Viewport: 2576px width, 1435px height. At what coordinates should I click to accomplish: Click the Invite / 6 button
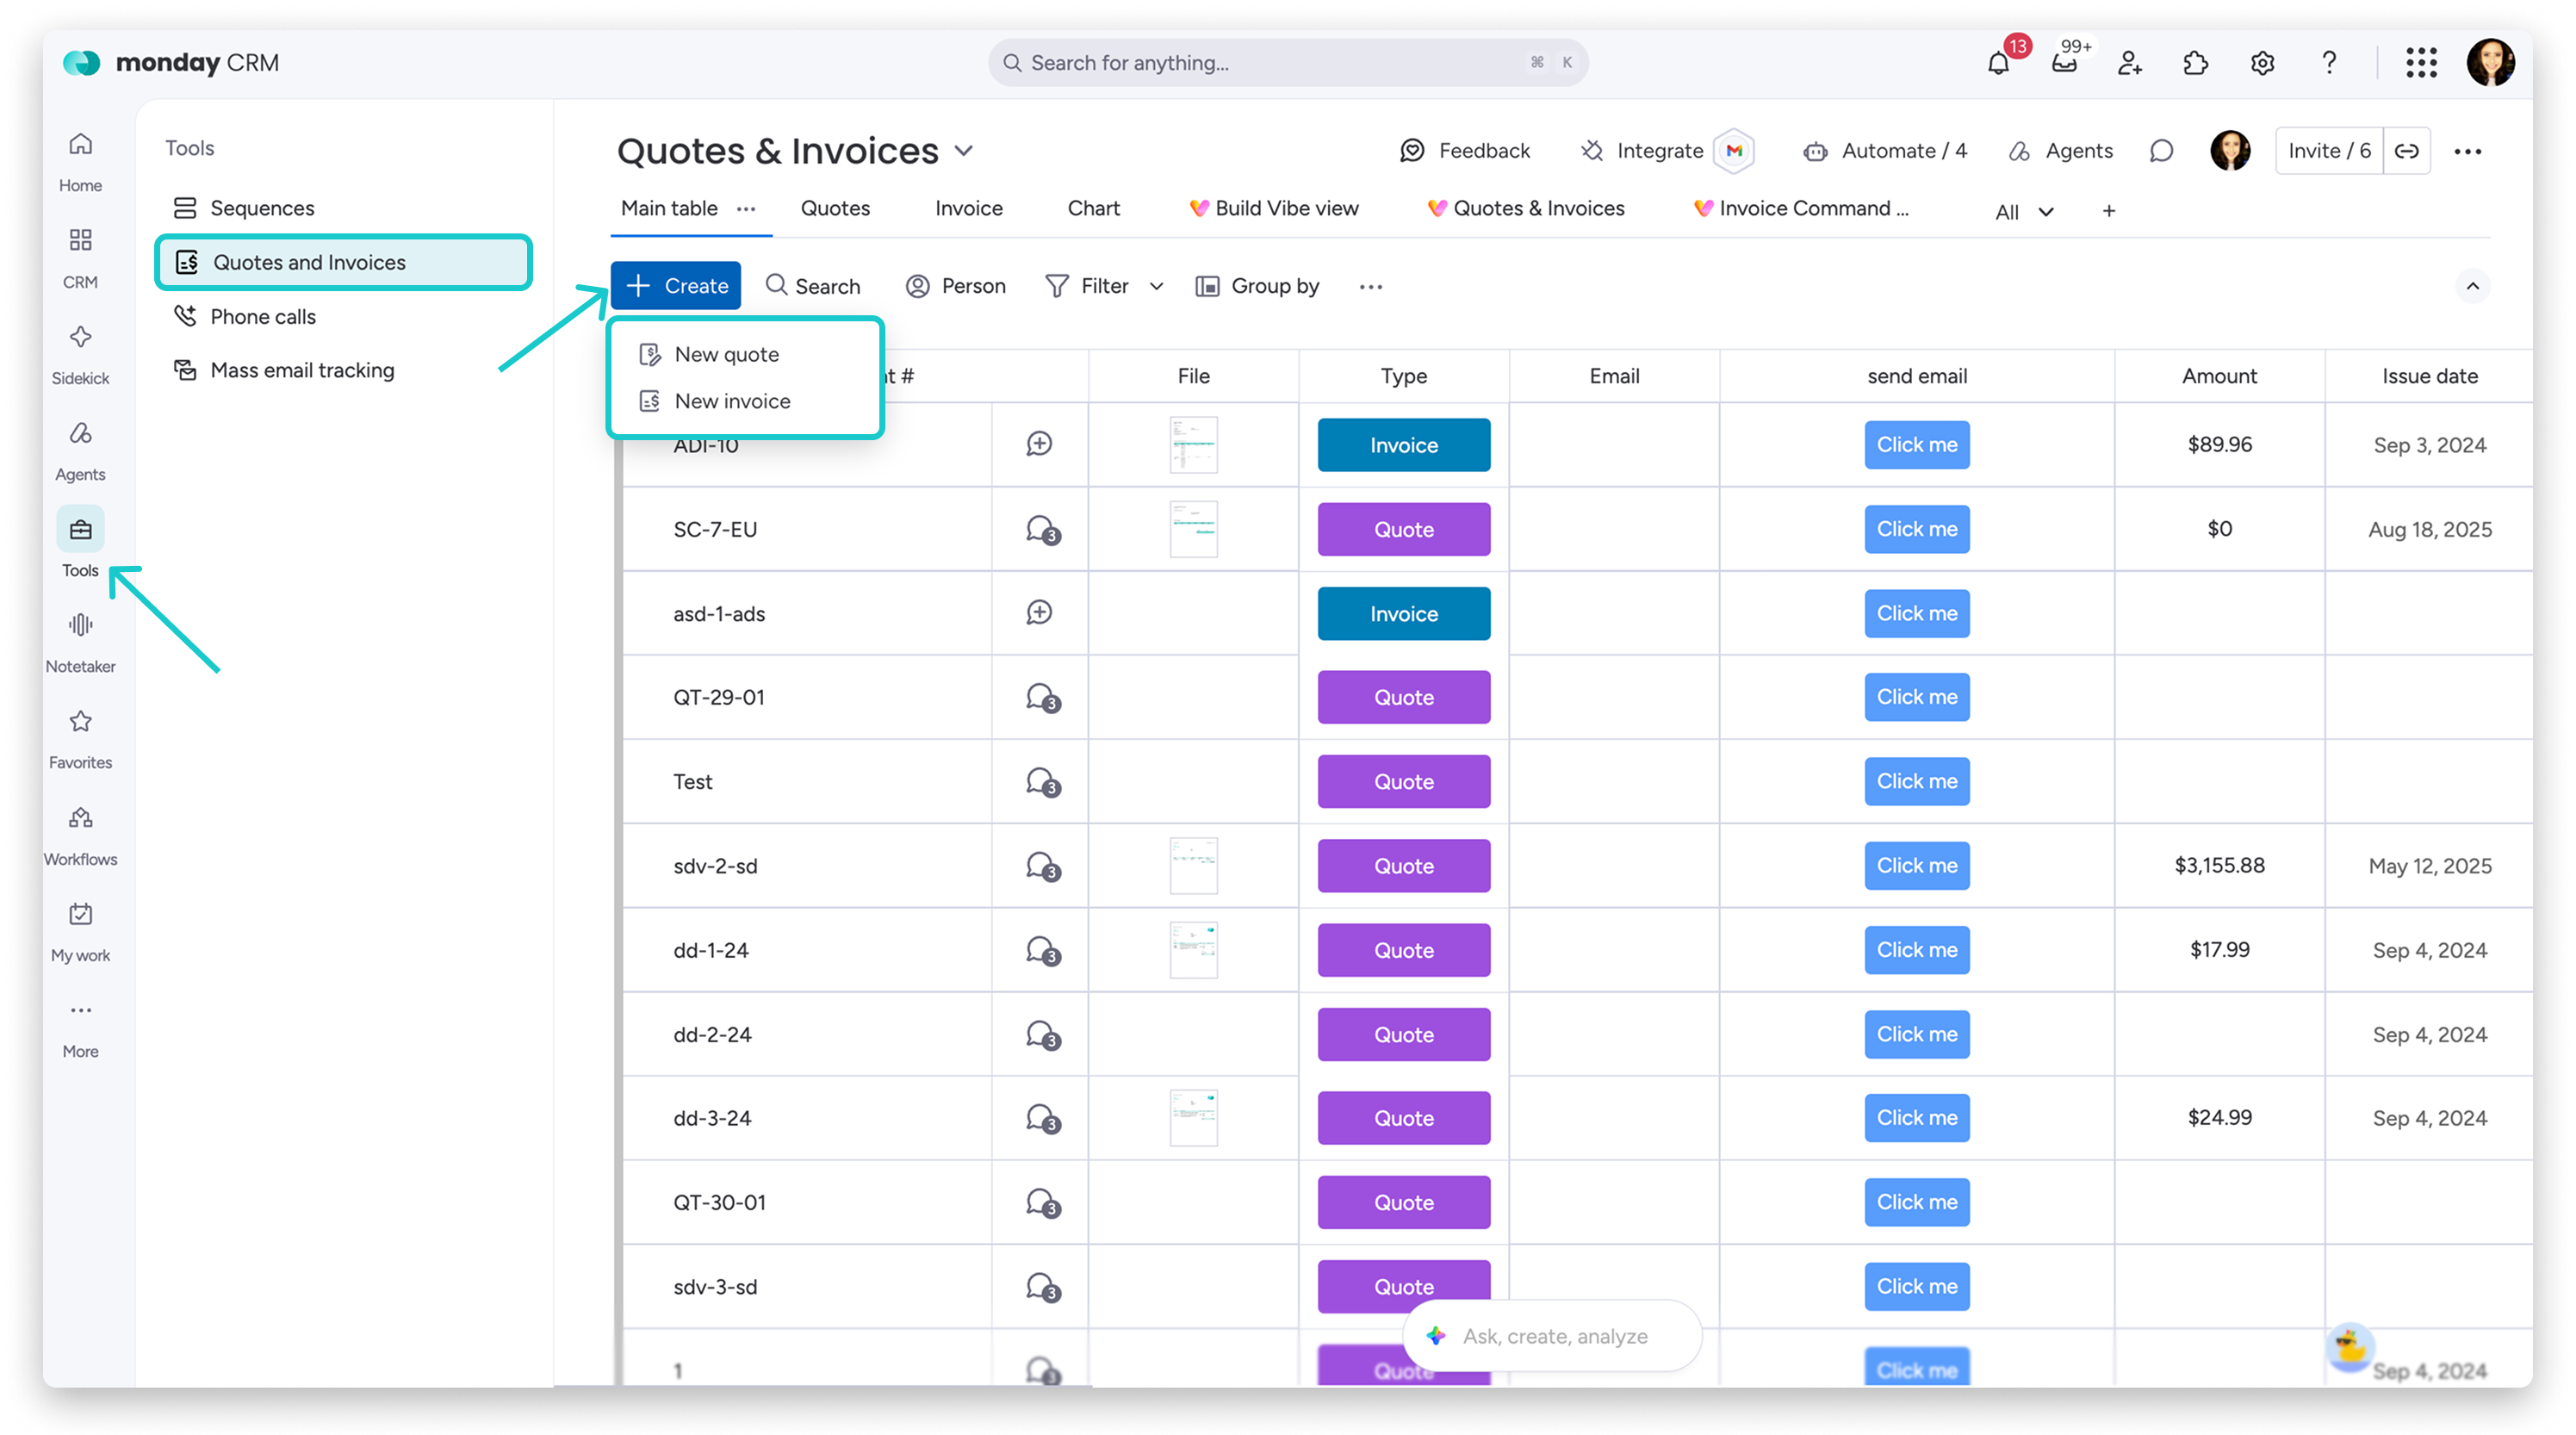(x=2329, y=151)
